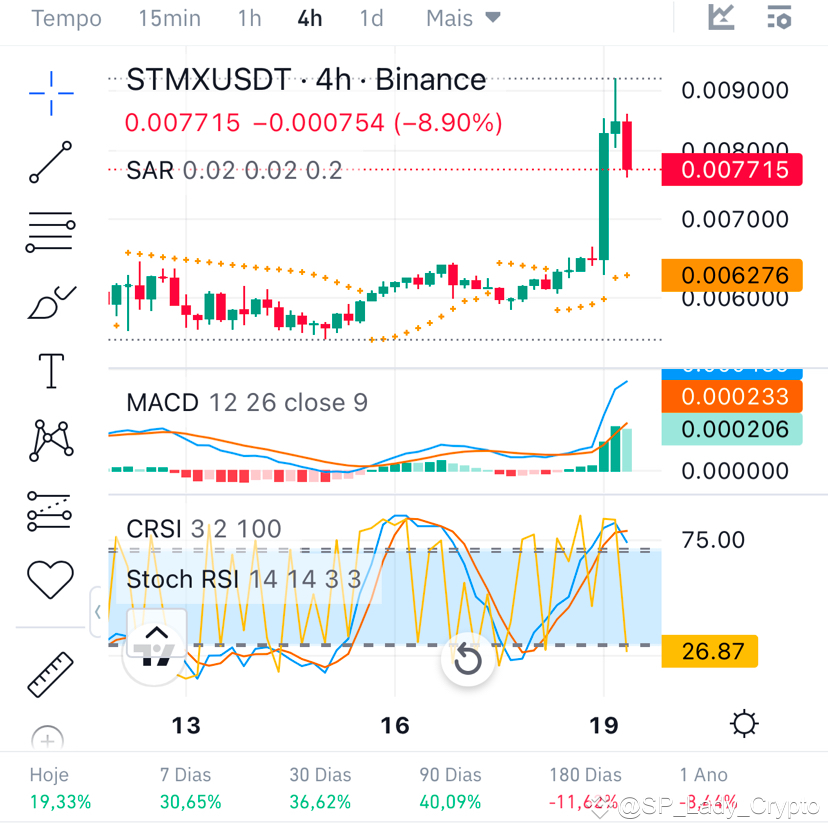Select the 30 Dias performance stat
The width and height of the screenshot is (828, 828).
tap(320, 788)
